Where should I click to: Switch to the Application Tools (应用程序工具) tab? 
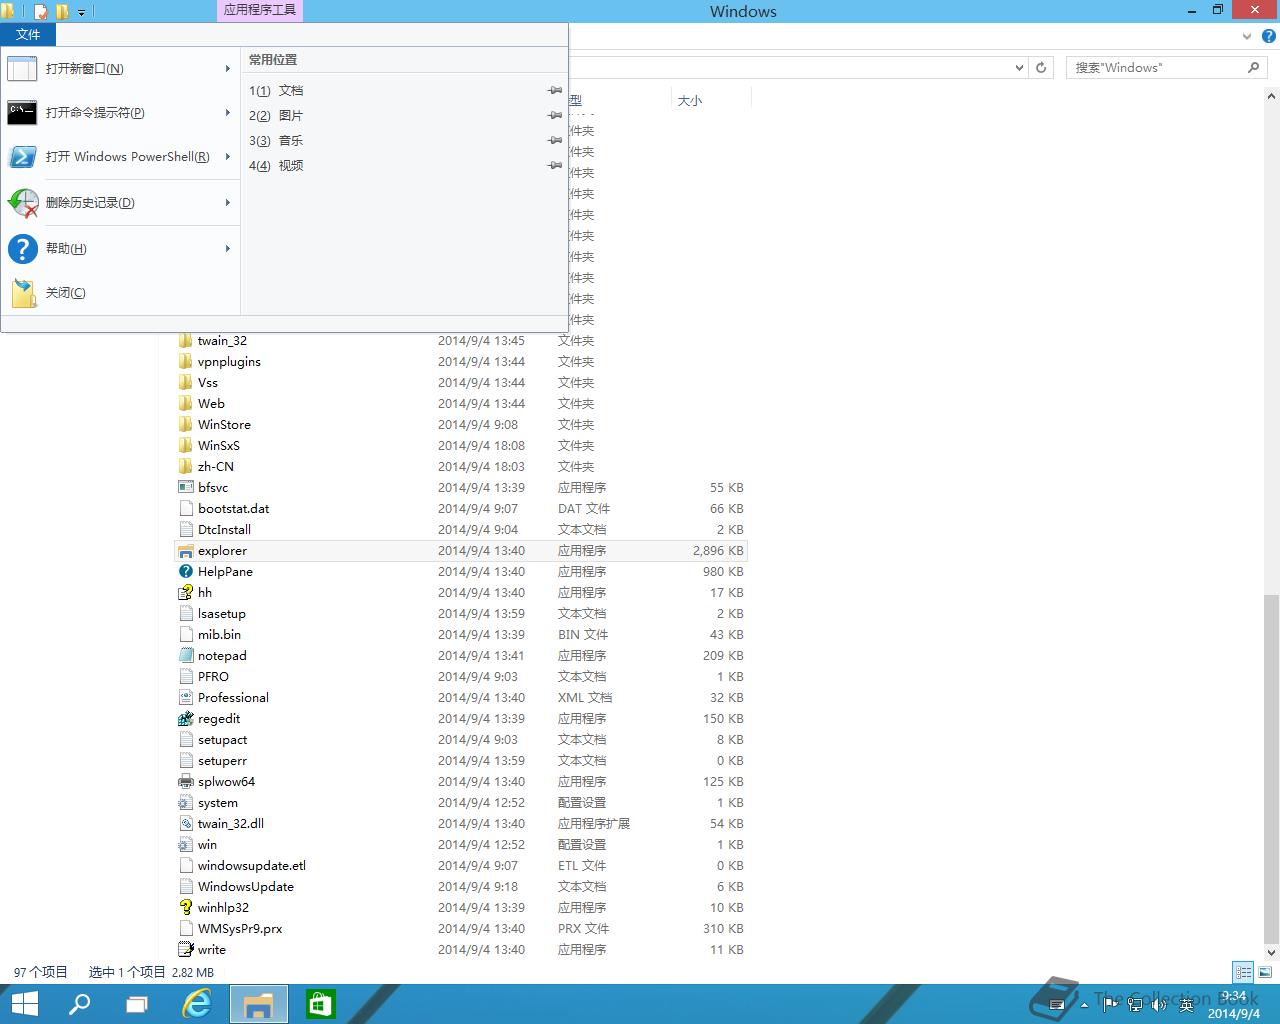click(259, 10)
